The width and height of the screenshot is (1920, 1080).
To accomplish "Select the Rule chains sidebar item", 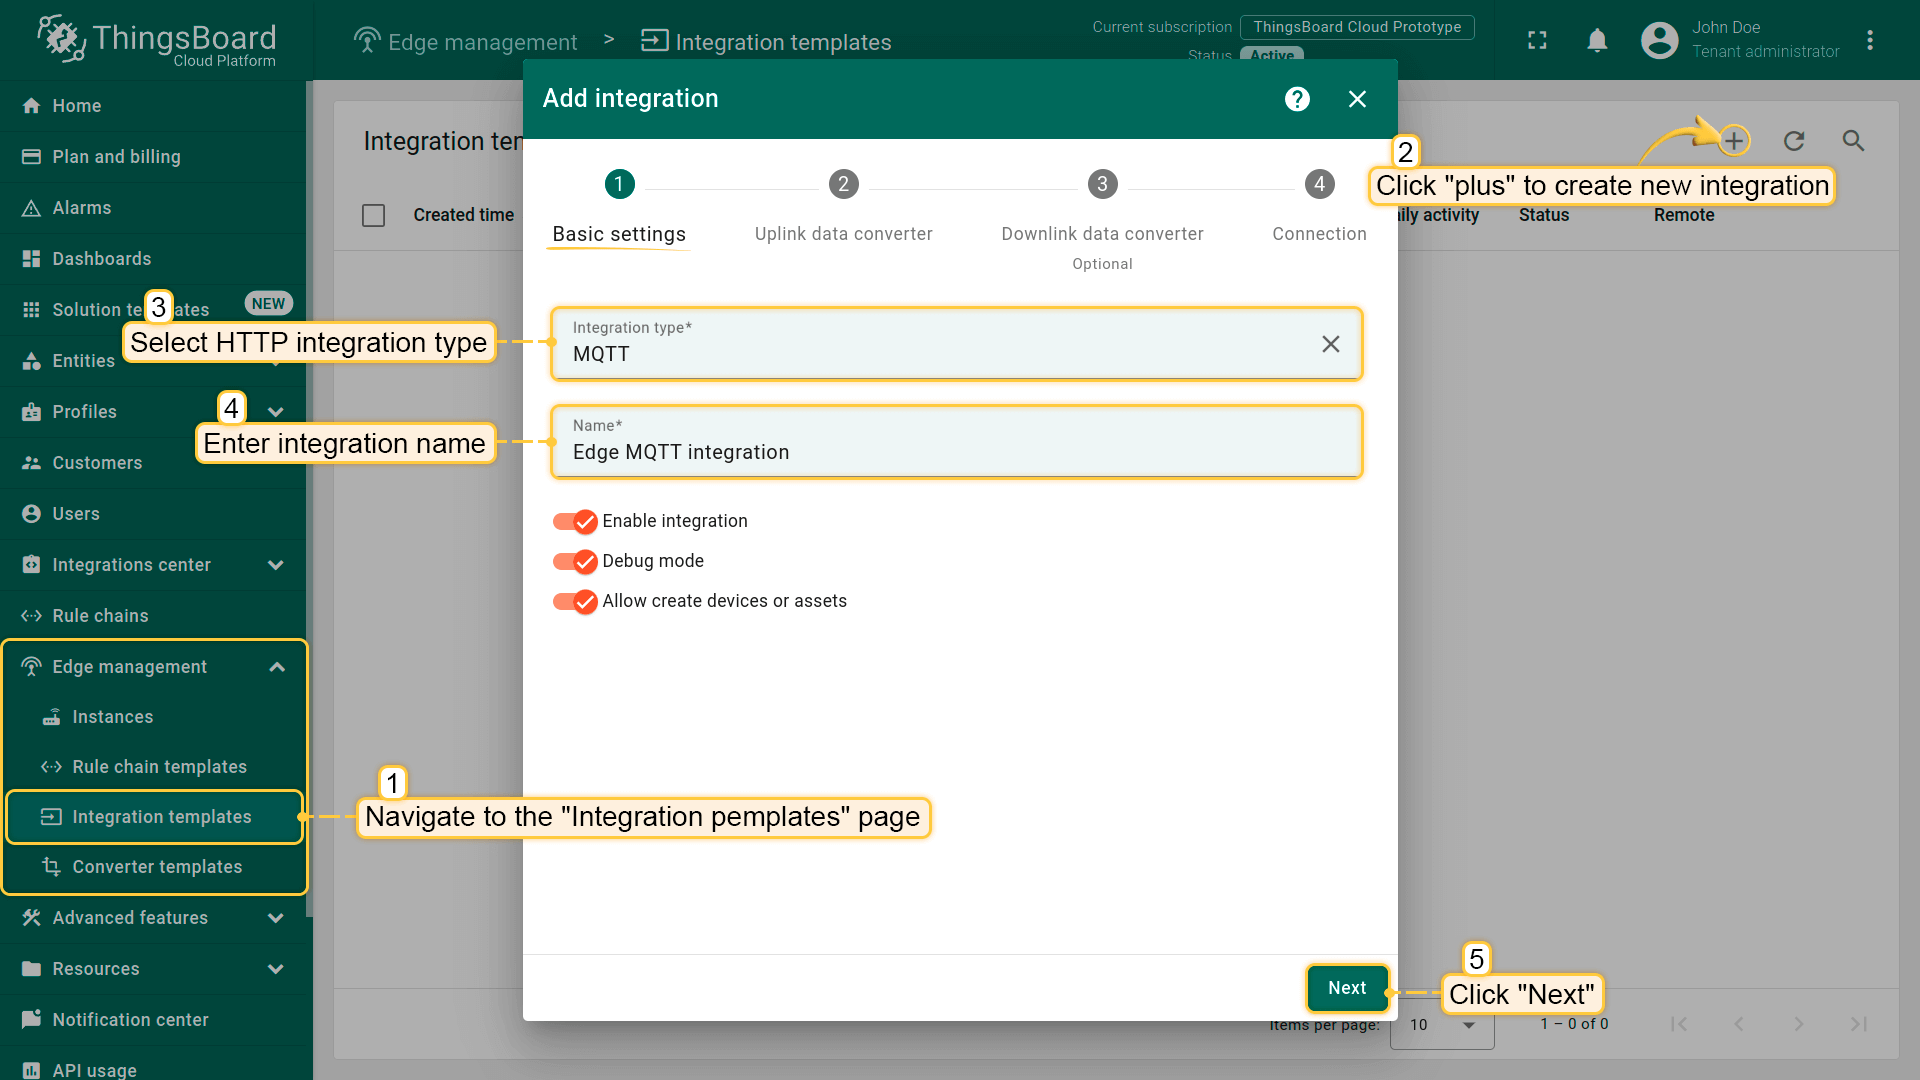I will [100, 616].
